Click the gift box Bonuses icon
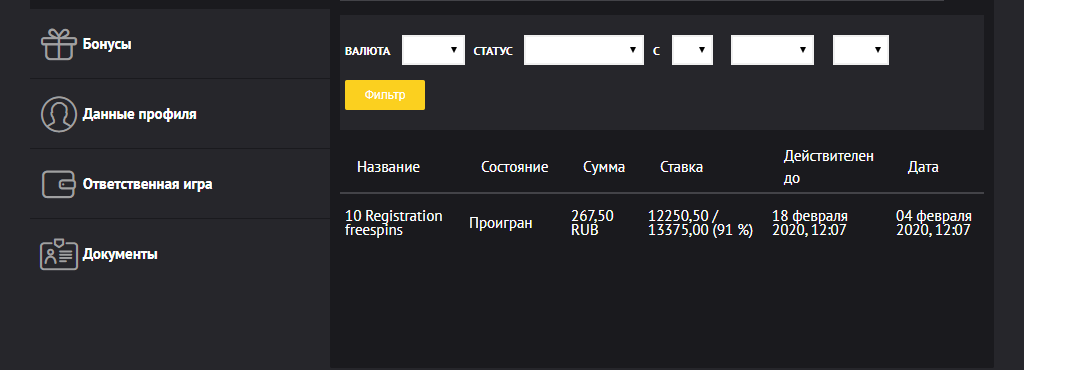This screenshot has width=1080, height=370. [x=59, y=44]
